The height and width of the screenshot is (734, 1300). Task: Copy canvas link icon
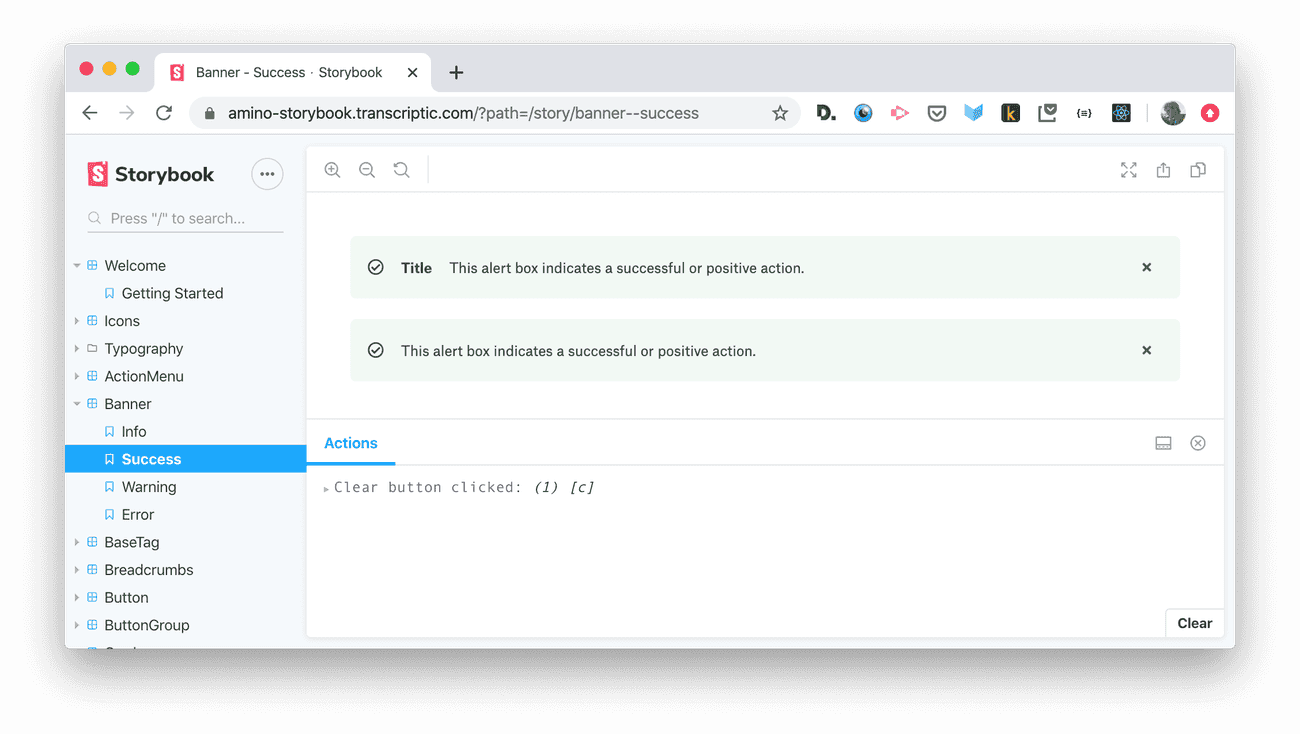click(1197, 170)
